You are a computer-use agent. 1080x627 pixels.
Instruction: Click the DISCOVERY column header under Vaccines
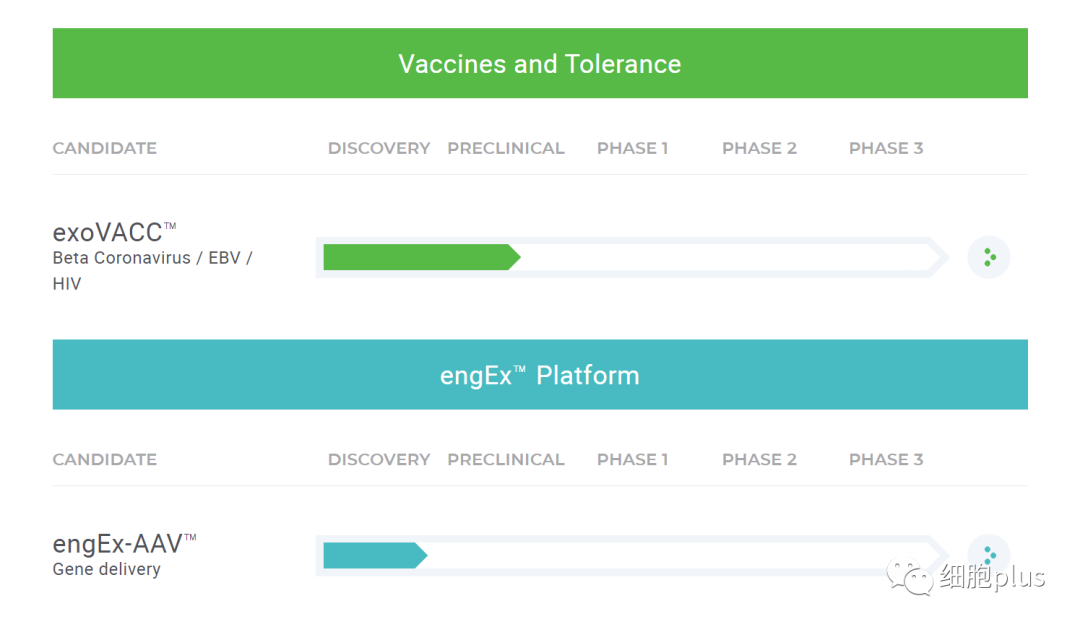click(x=379, y=148)
